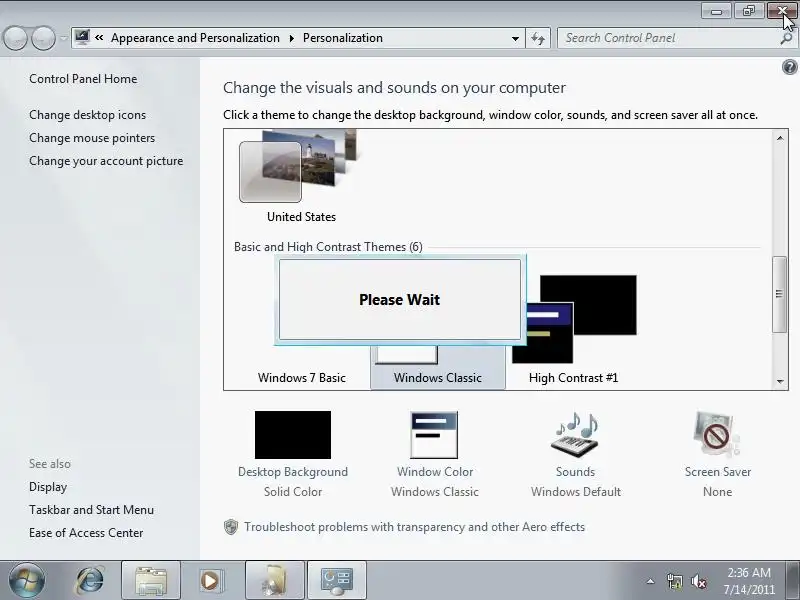800x600 pixels.
Task: Open the Start menu orb
Action: (27, 580)
